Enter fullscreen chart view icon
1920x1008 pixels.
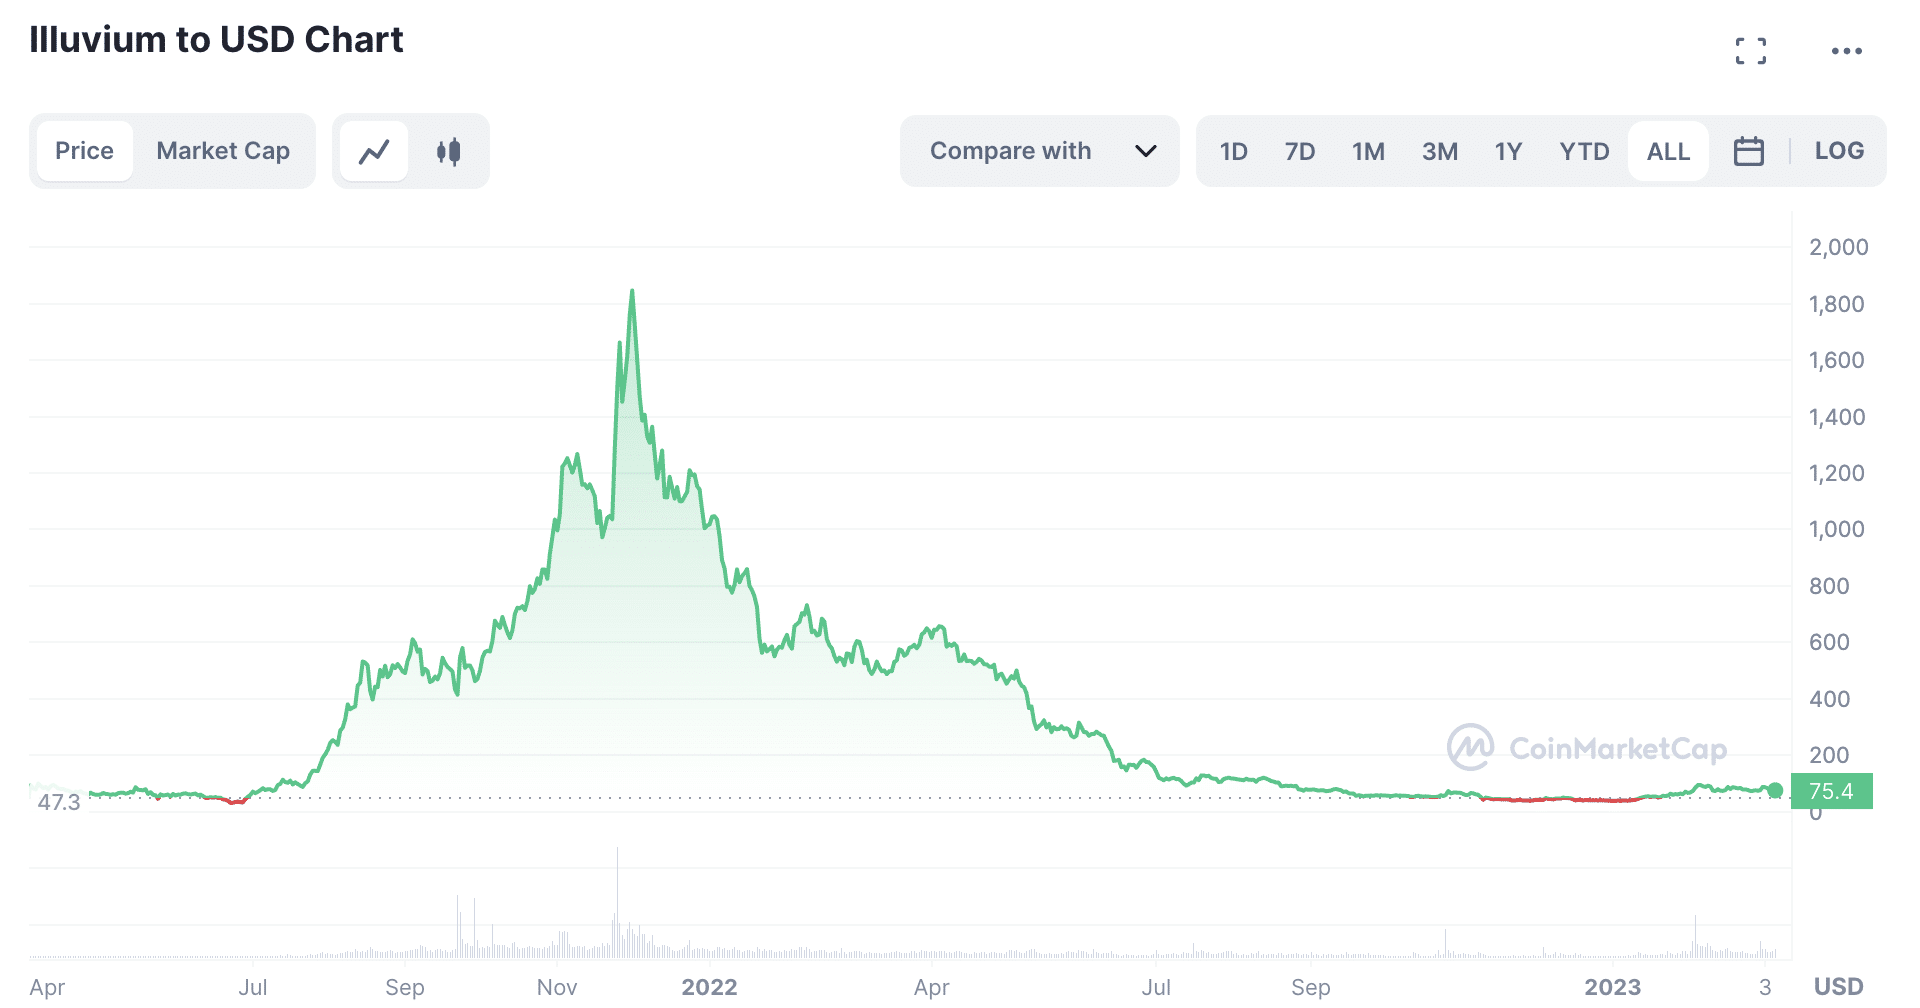[x=1750, y=51]
